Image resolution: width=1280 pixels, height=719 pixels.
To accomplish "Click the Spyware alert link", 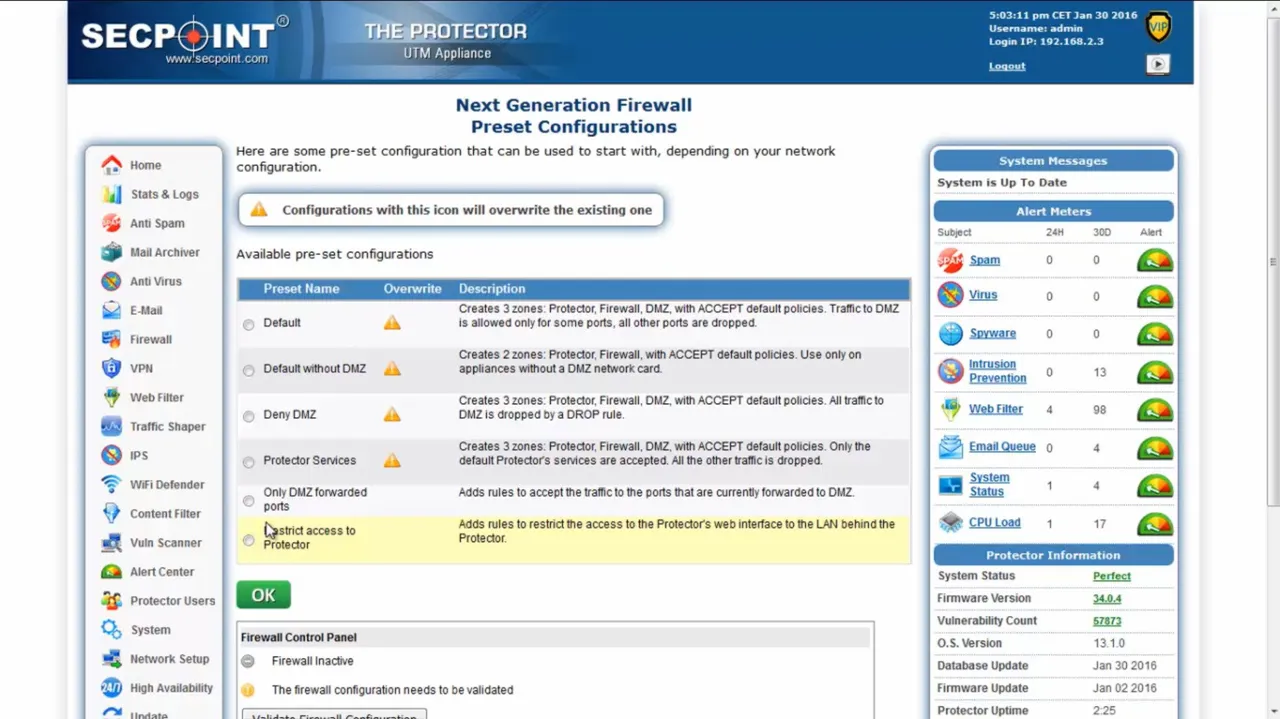I will pyautogui.click(x=992, y=333).
